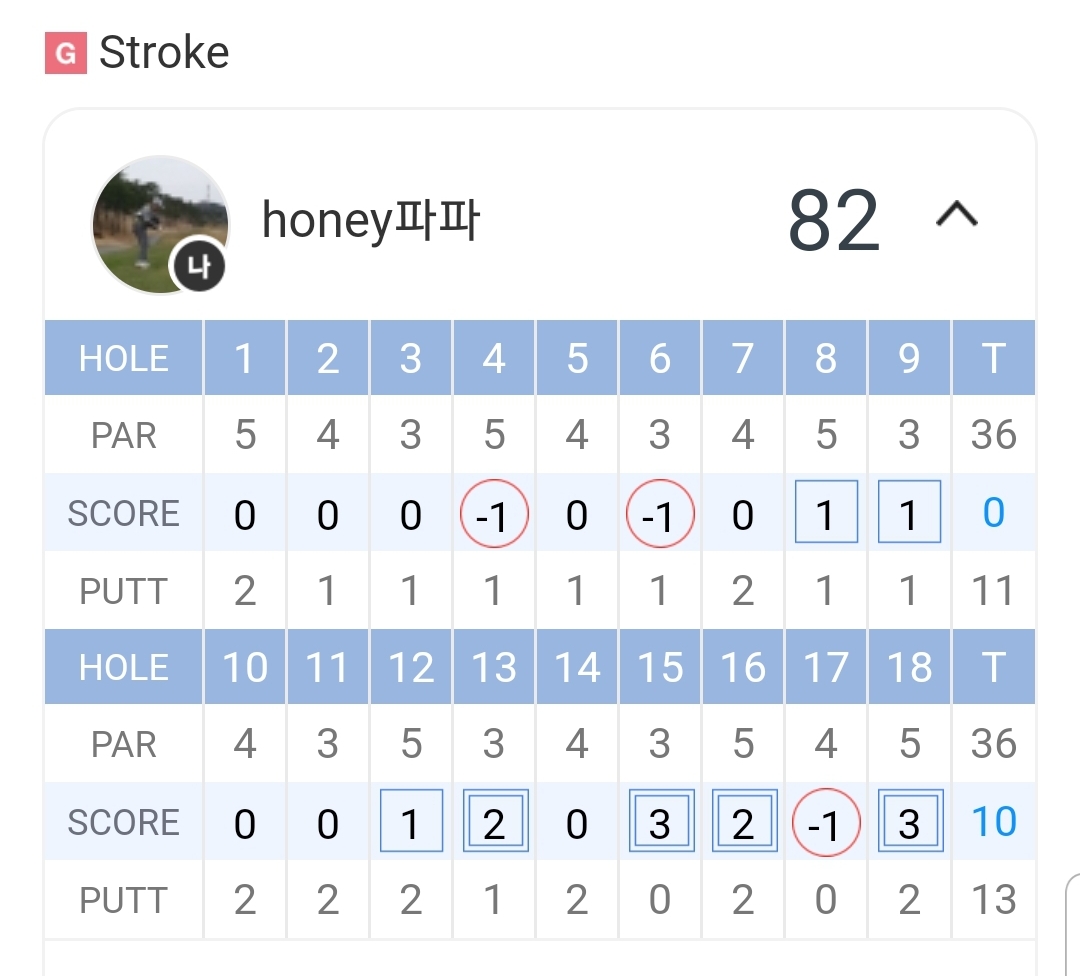Click the hole 1 header cell

(245, 358)
